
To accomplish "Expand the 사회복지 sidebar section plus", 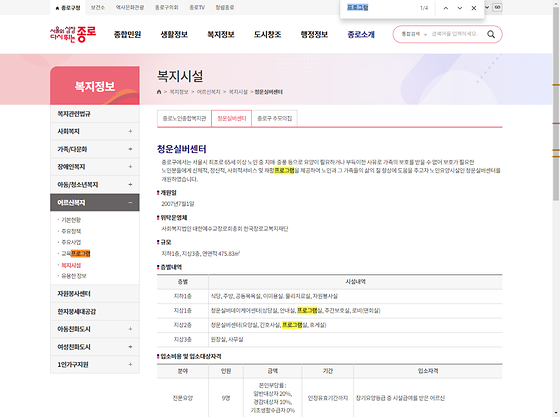I will [x=130, y=131].
